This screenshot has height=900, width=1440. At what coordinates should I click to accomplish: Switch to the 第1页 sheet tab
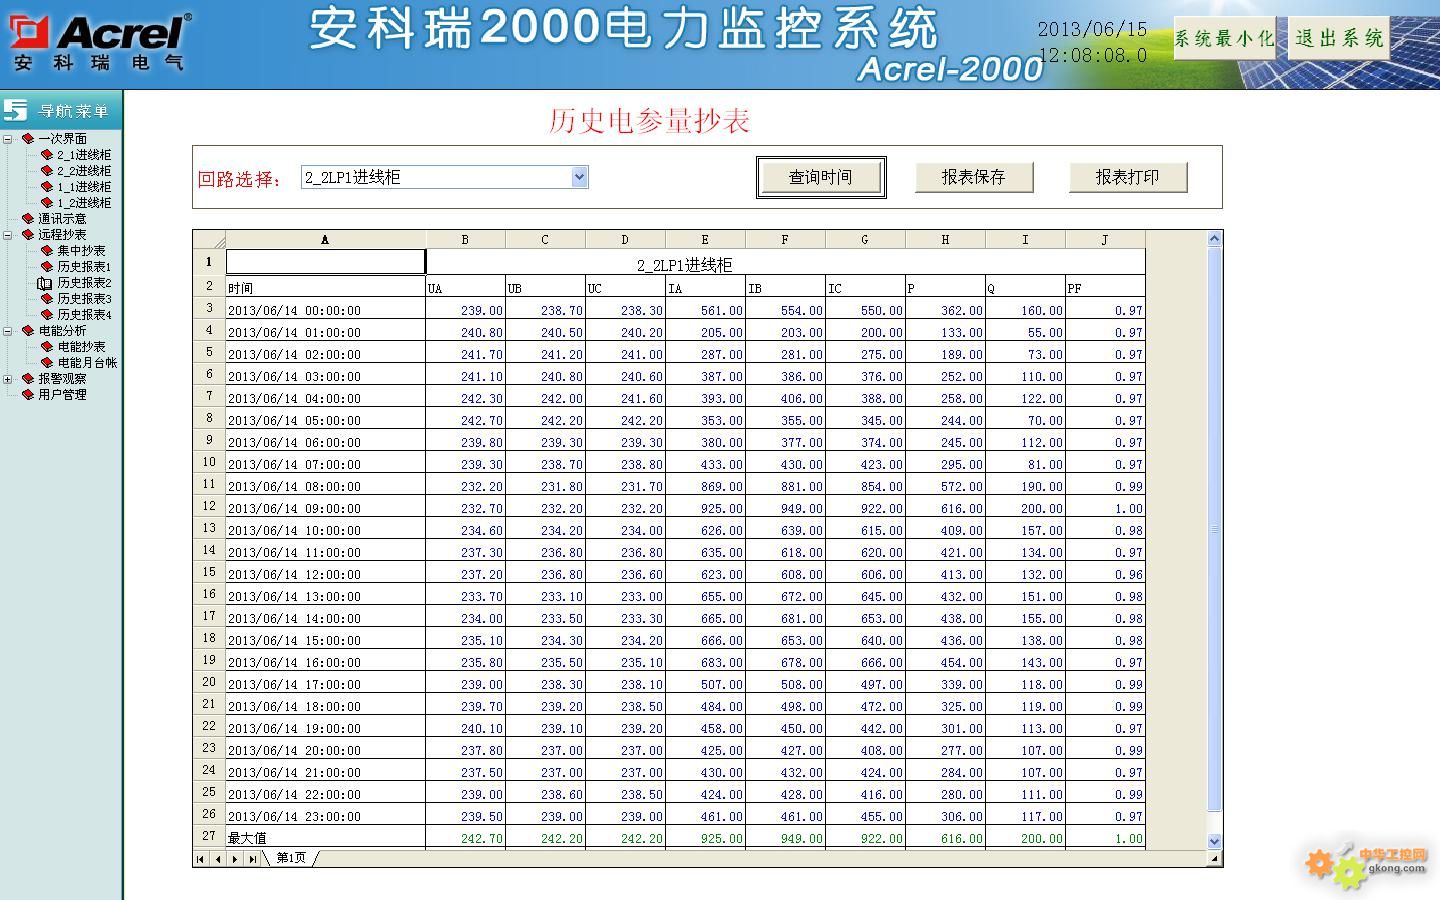[x=291, y=858]
